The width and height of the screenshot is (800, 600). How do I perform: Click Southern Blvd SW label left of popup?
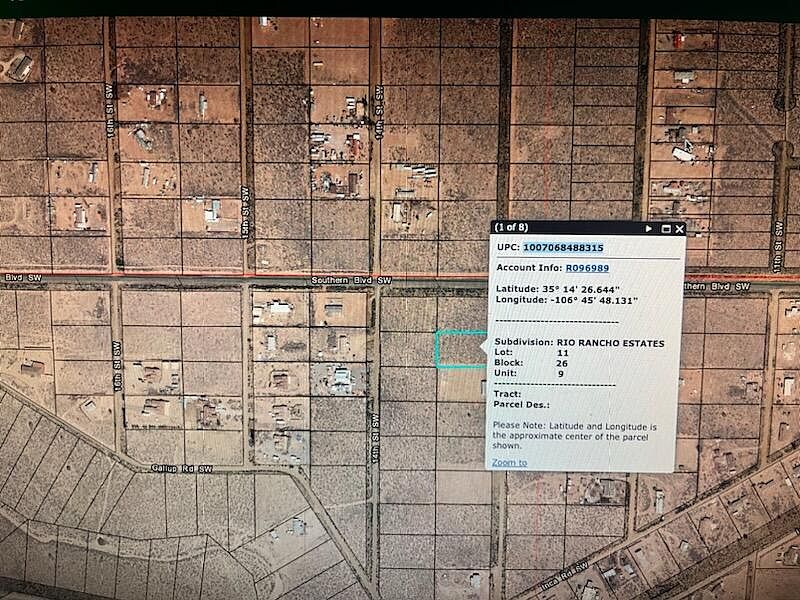point(349,282)
